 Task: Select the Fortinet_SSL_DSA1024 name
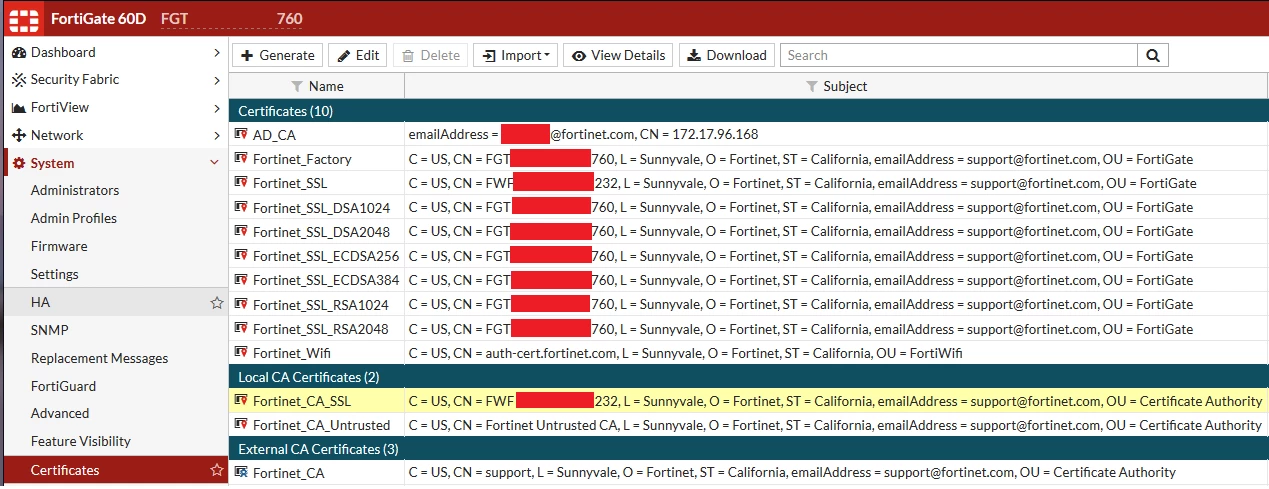click(321, 207)
